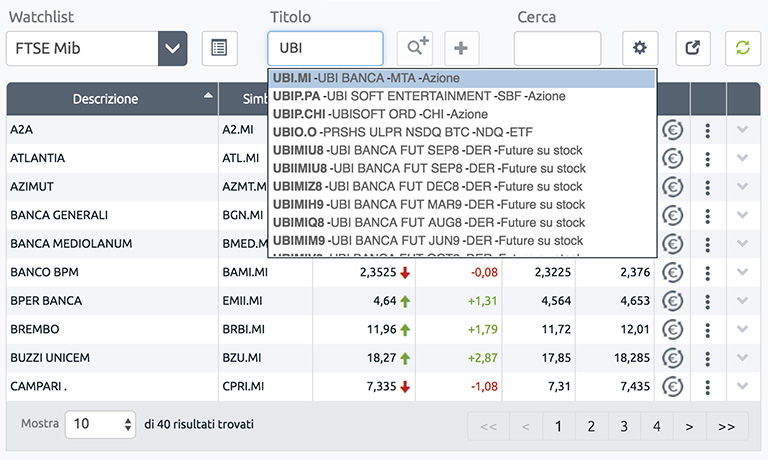This screenshot has width=768, height=460.
Task: Click the CAMPARI change -1,08
Action: [484, 387]
